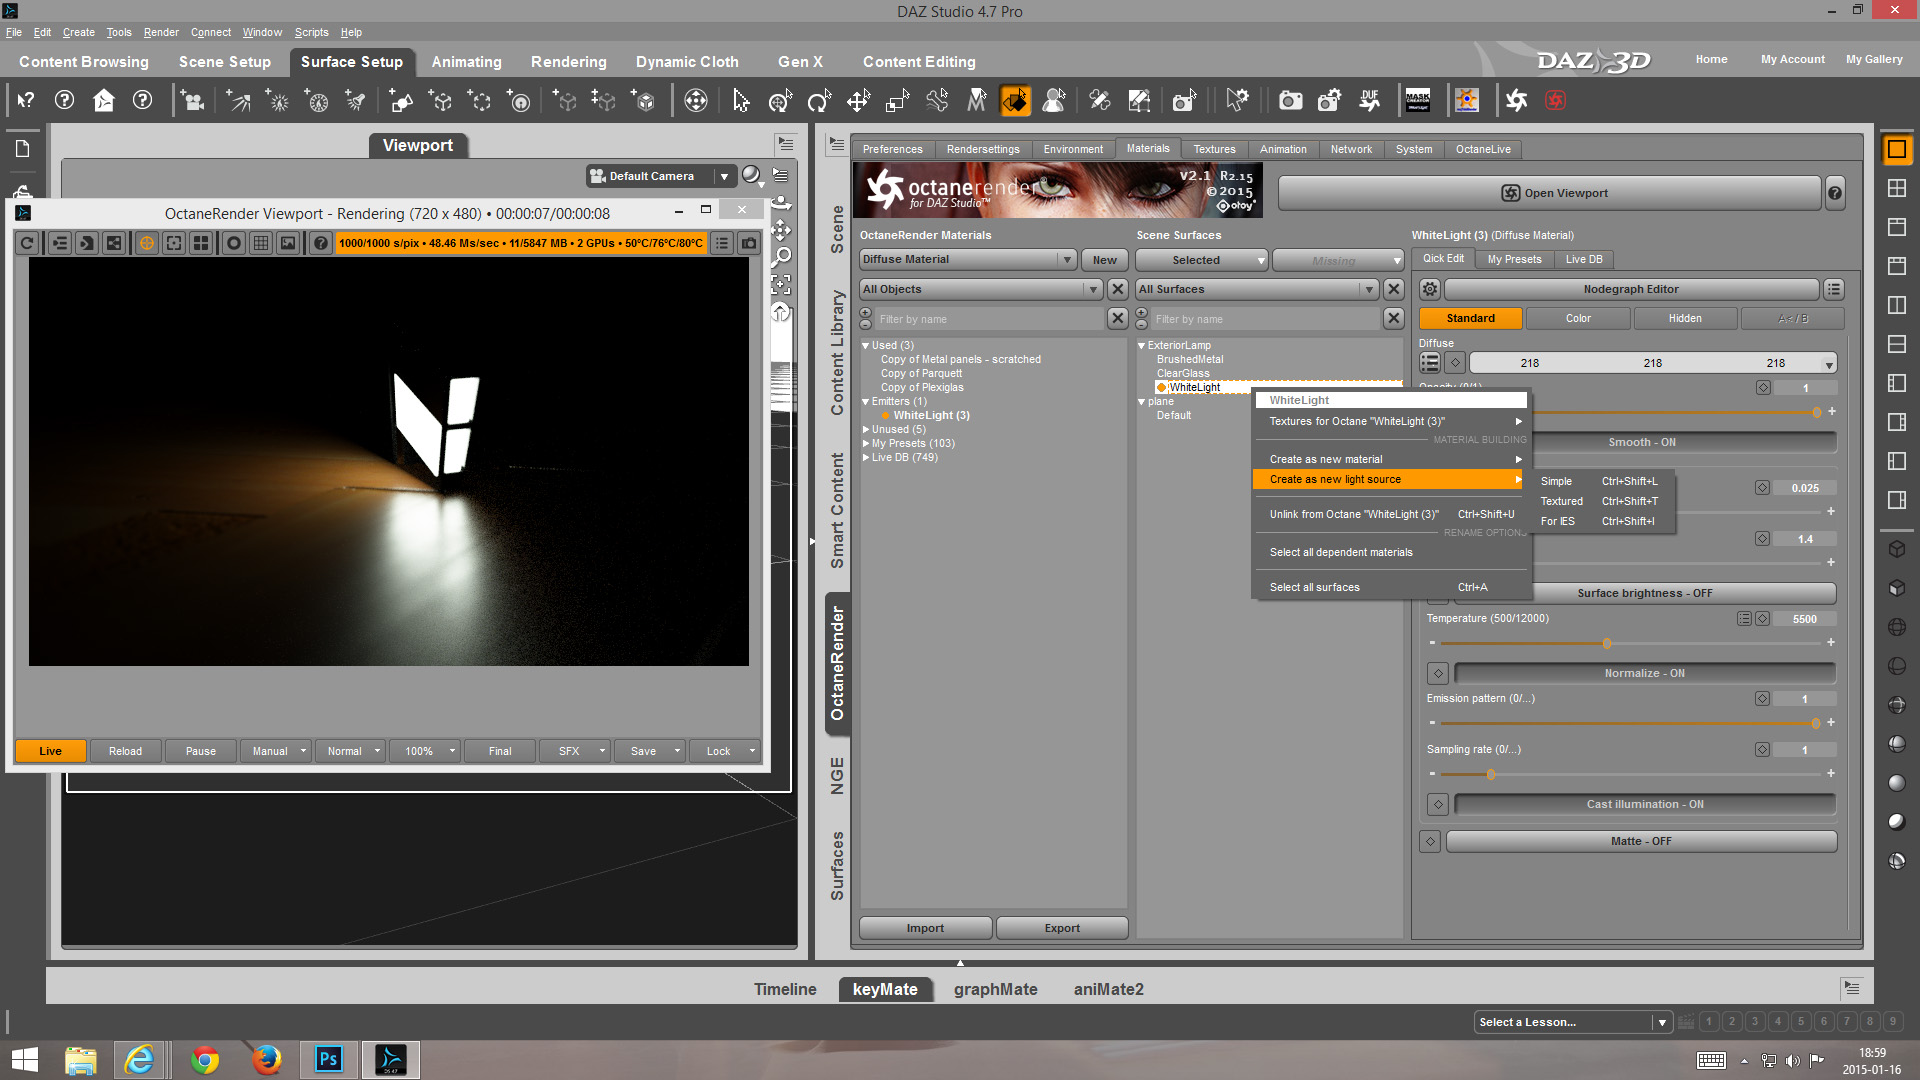This screenshot has width=1920, height=1080.
Task: Select the Rotate tool in main toolbar
Action: tap(819, 100)
